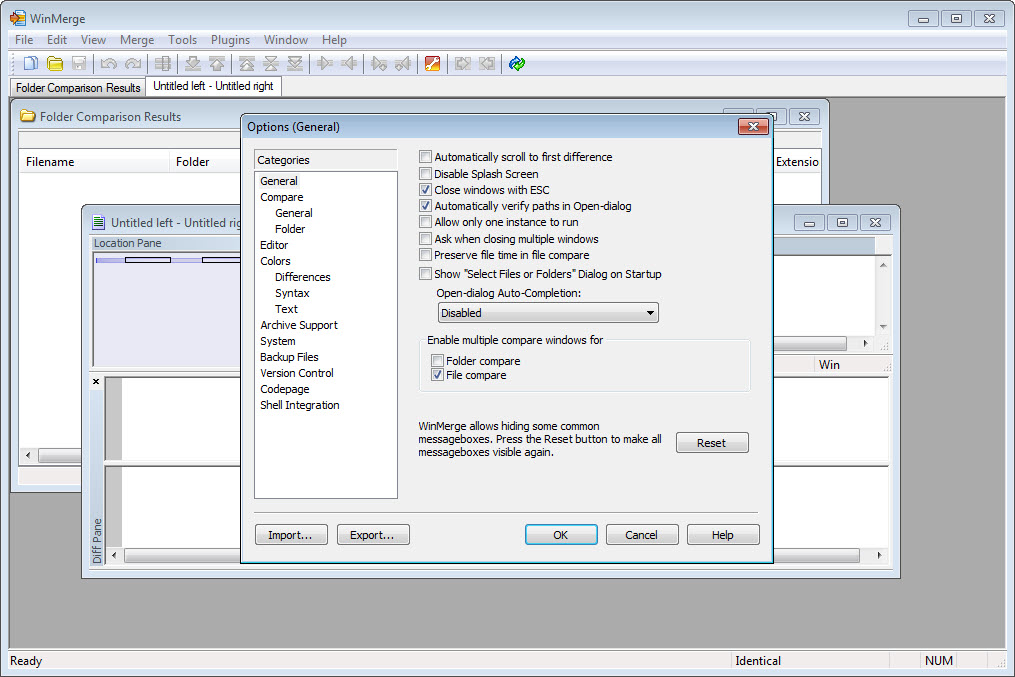Select top-level General category
The width and height of the screenshot is (1015, 677).
pyautogui.click(x=279, y=181)
